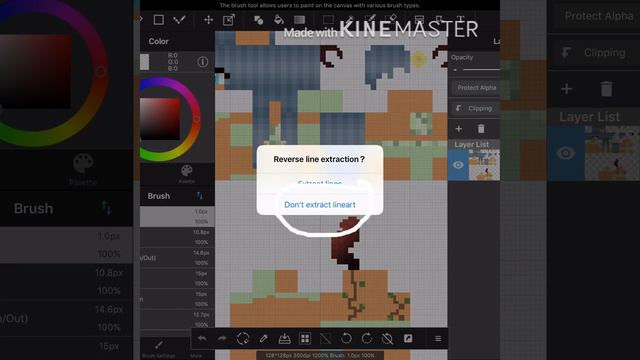This screenshot has width=640, height=360.
Task: Tap the white square arrow icon
Action: [x=408, y=338]
